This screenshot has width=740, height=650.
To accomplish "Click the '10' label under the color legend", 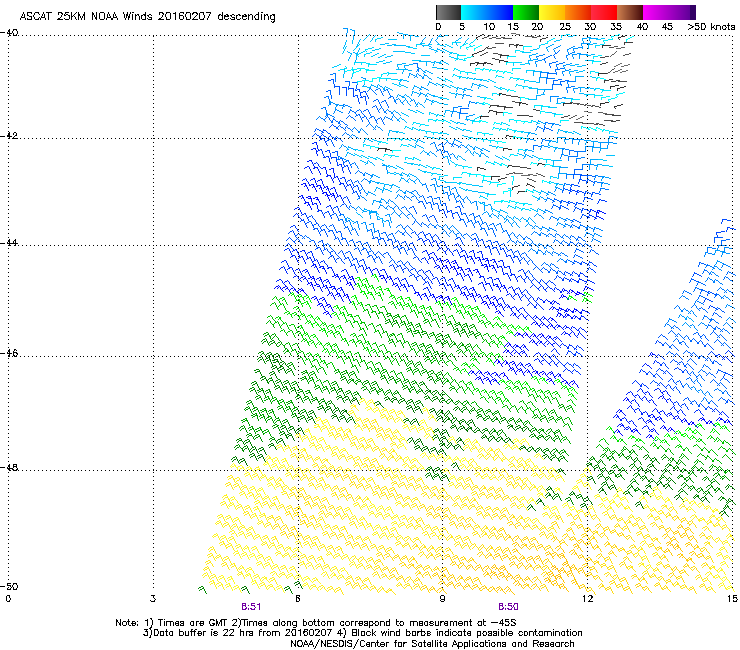I will click(x=489, y=27).
